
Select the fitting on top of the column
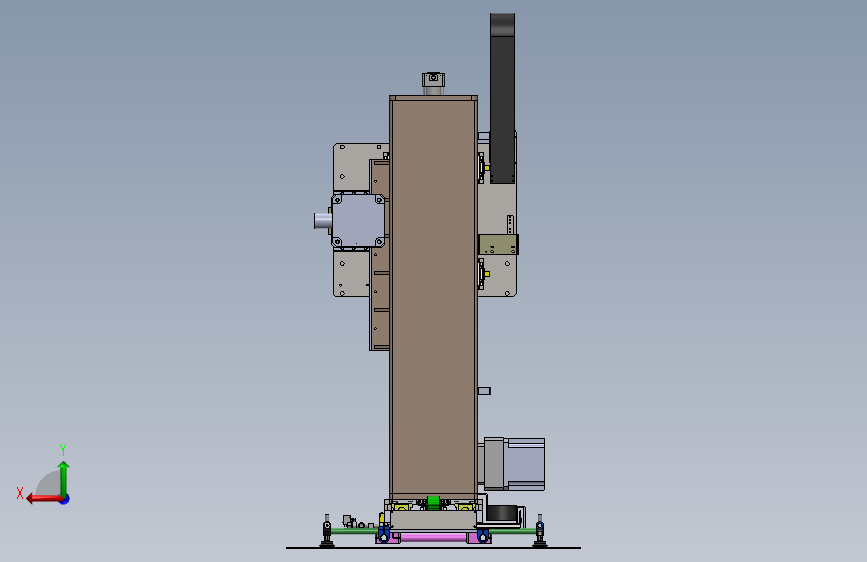[434, 83]
